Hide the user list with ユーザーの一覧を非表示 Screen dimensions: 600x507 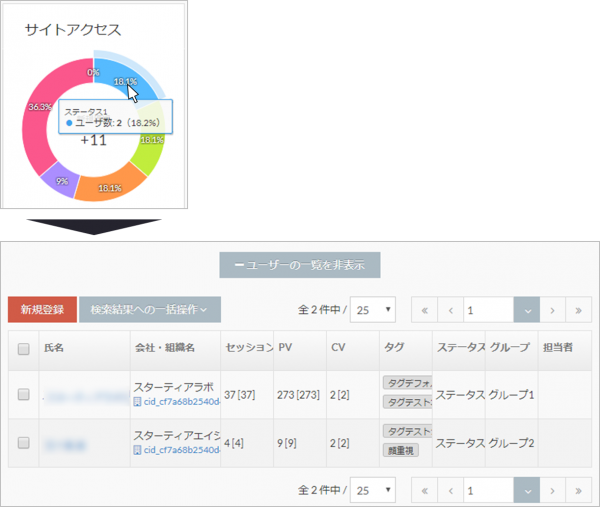[x=300, y=265]
